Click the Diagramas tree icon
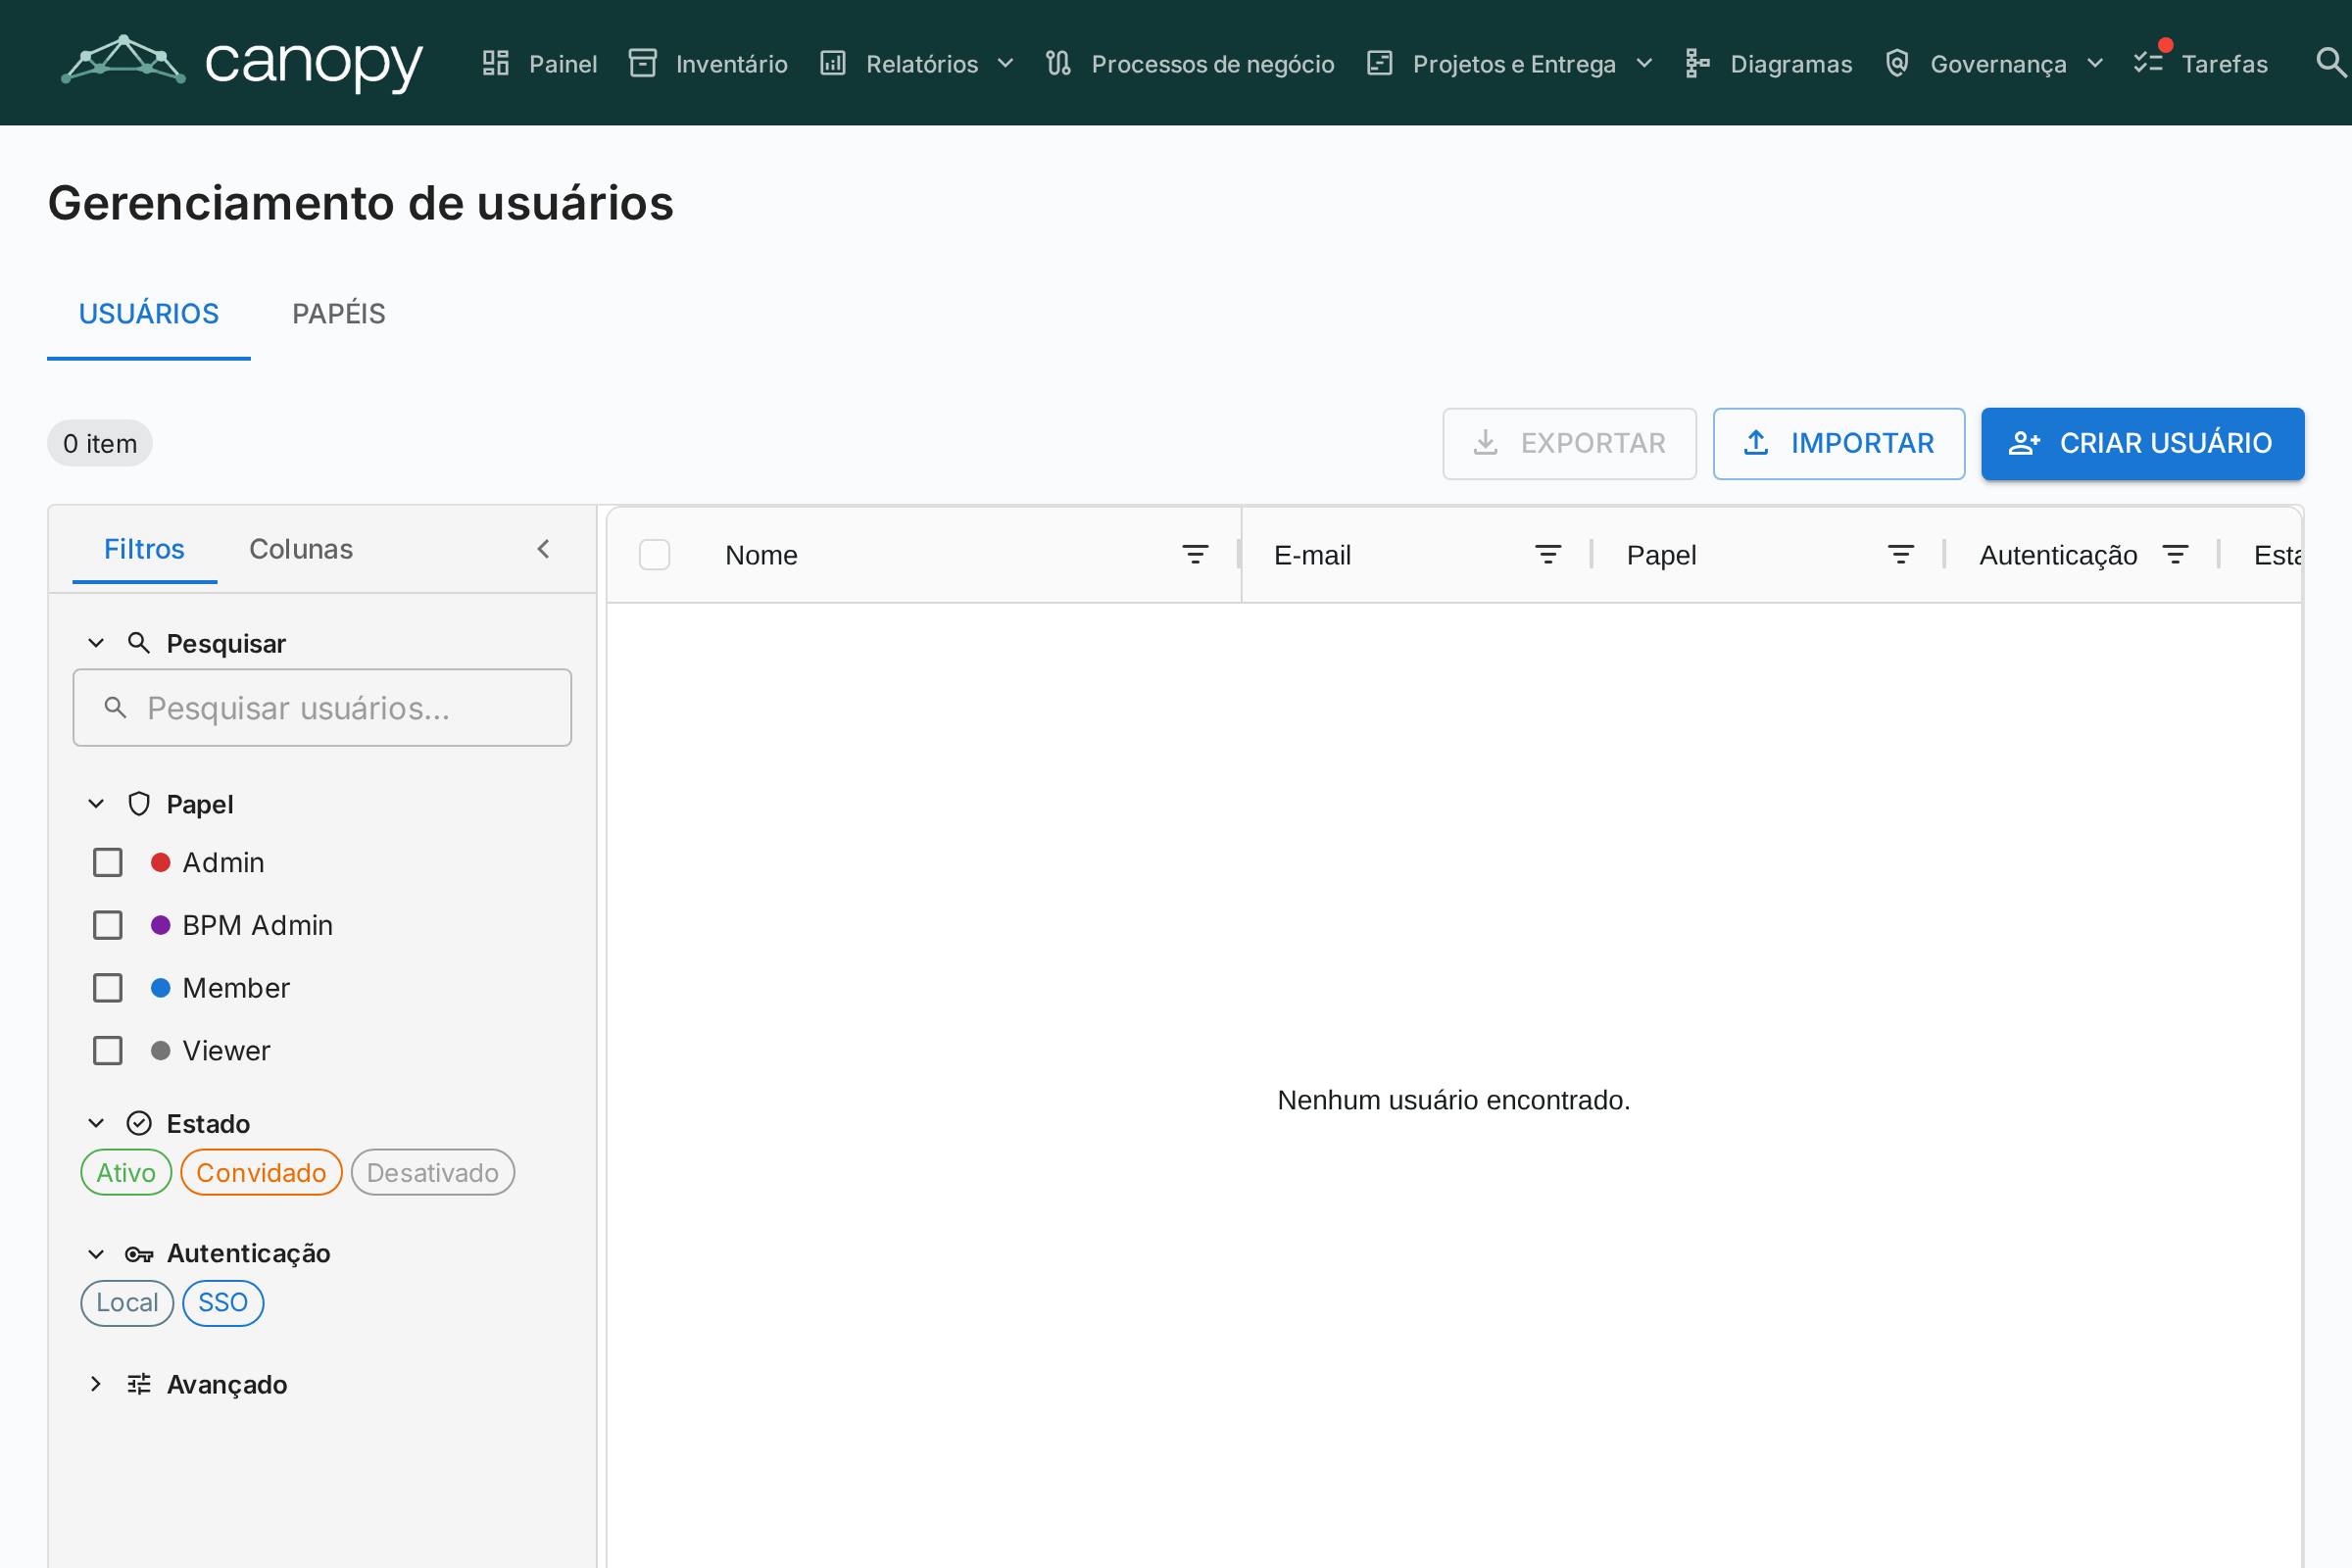 (x=1698, y=63)
